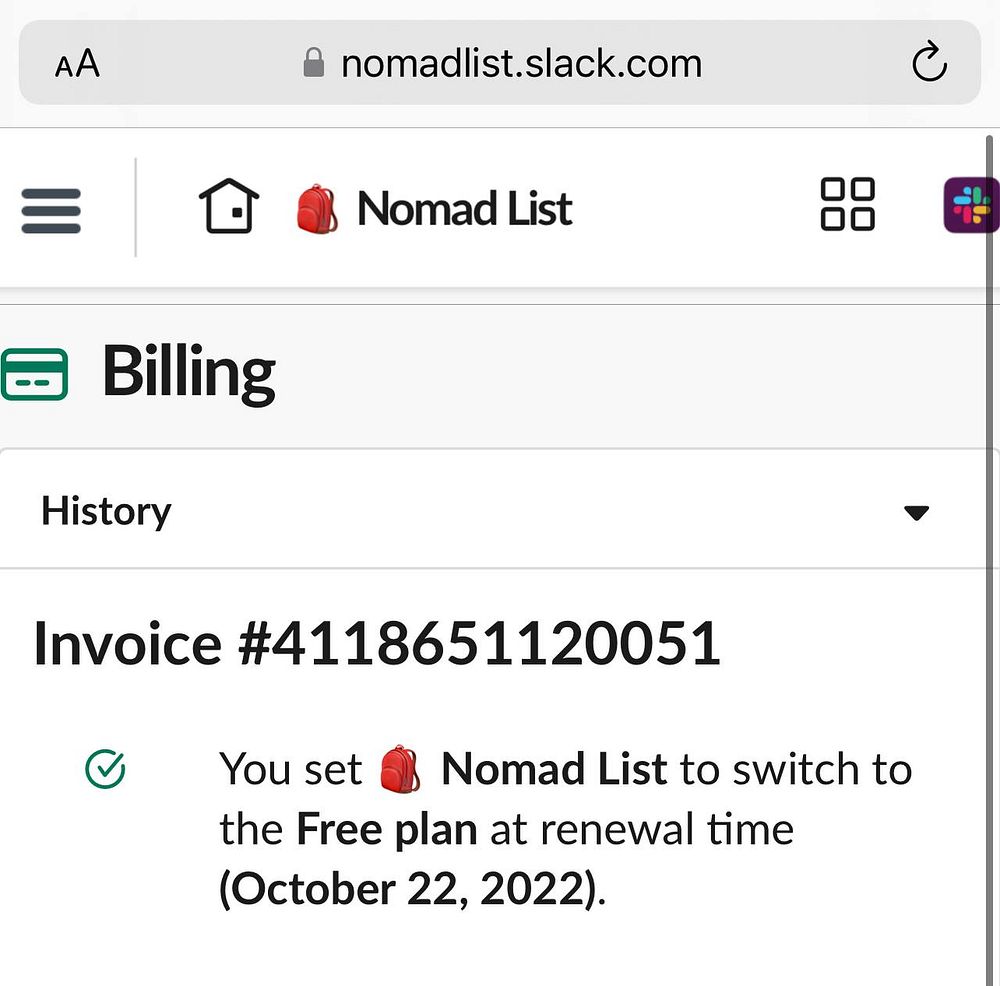Tap nomadlist.slack.com address bar
This screenshot has height=986, width=1000.
point(520,65)
